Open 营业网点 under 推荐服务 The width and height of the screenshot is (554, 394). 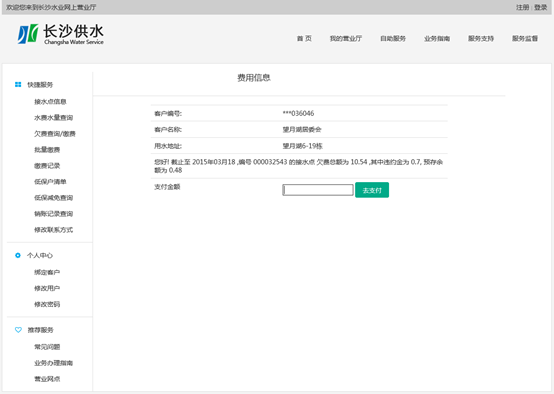coord(47,379)
